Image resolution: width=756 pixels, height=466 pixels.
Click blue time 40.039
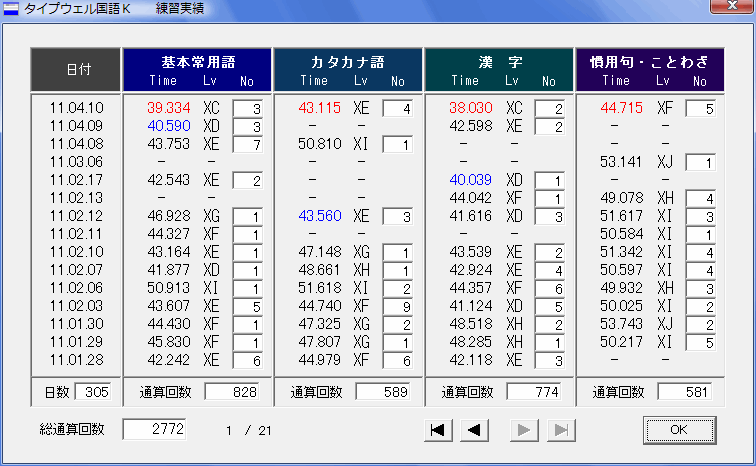click(x=471, y=180)
